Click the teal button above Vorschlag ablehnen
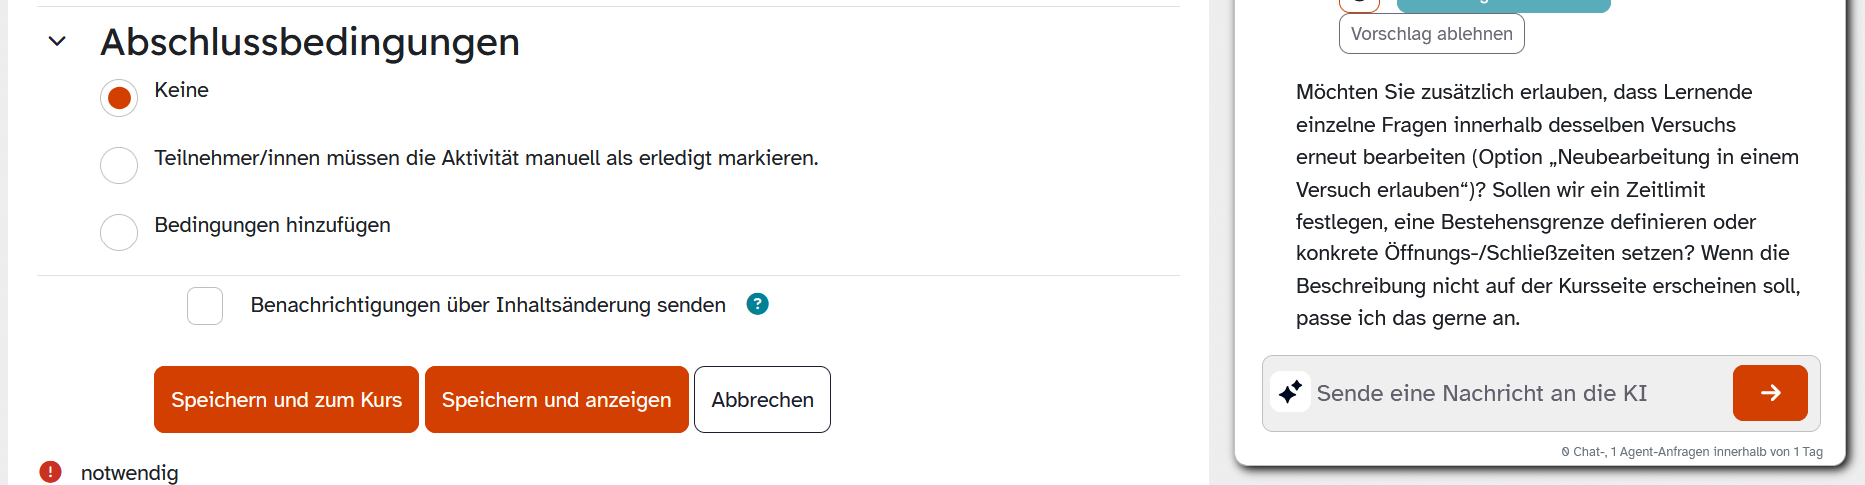This screenshot has width=1865, height=485. point(1503,4)
